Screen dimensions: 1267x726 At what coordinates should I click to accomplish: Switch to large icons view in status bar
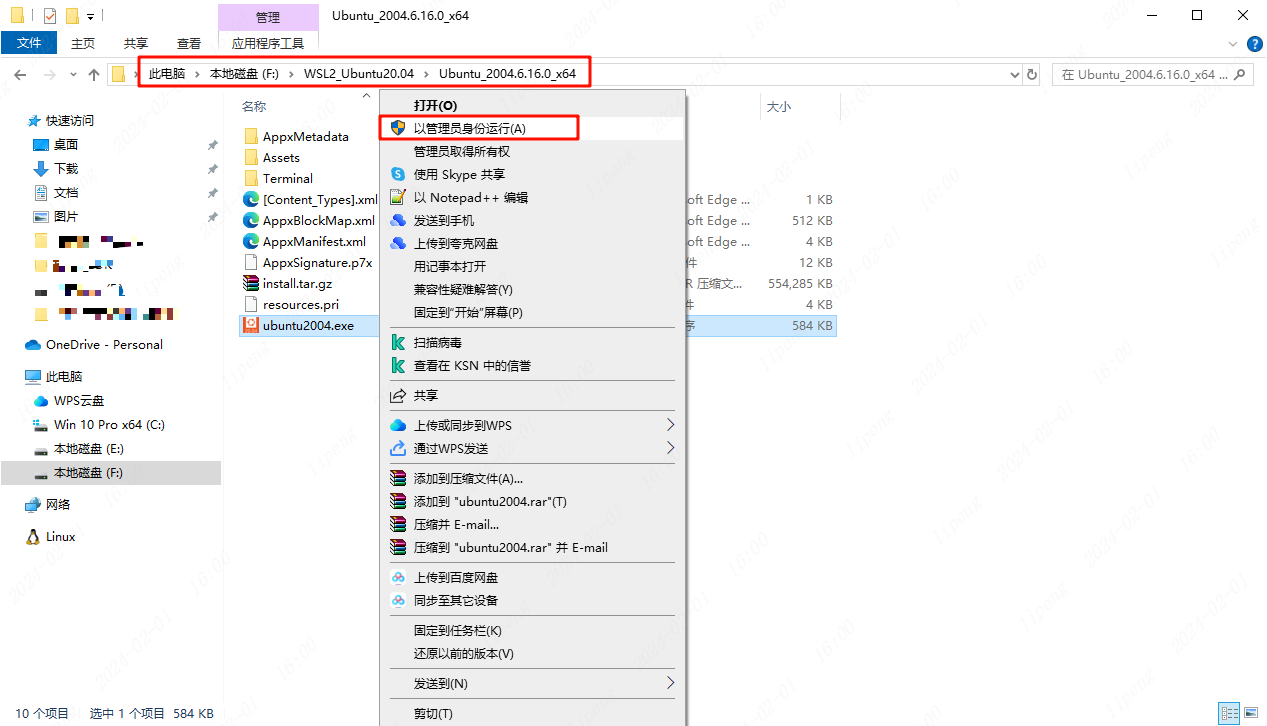coord(1250,713)
